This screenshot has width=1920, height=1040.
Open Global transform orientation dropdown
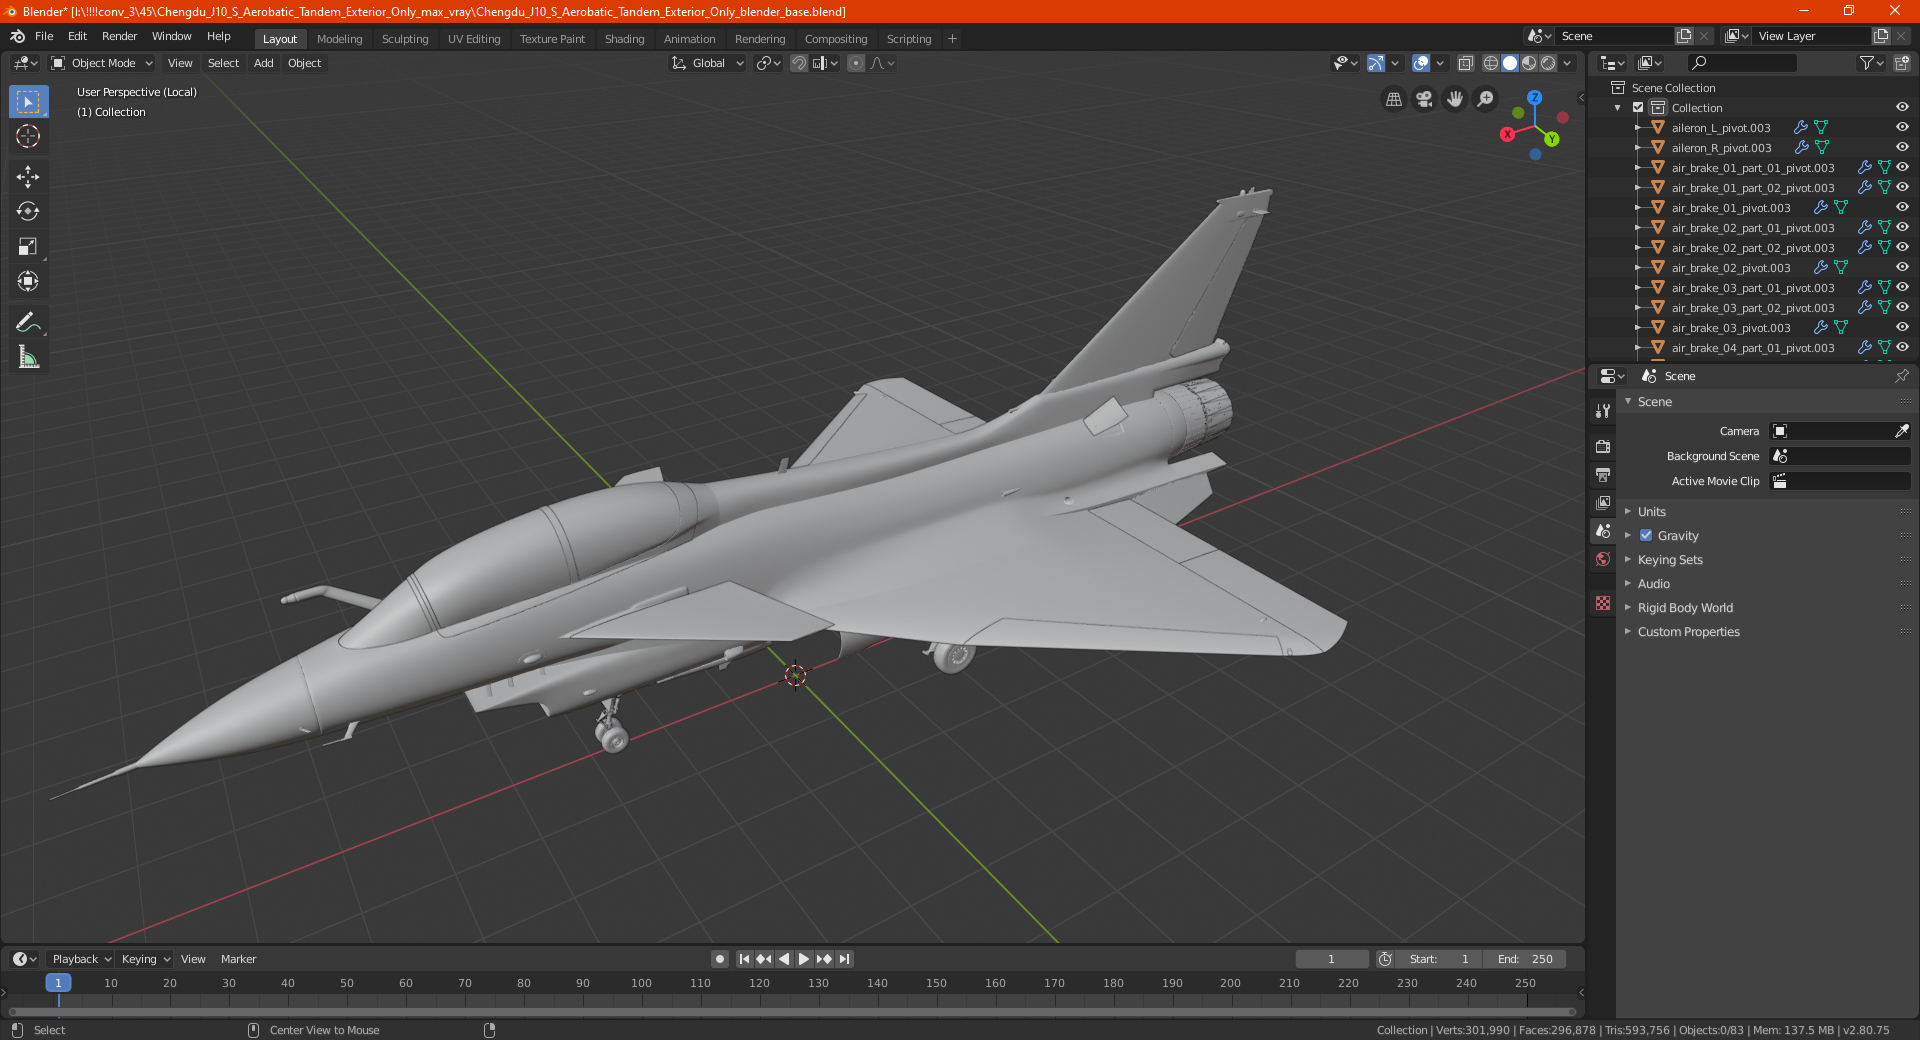point(707,63)
